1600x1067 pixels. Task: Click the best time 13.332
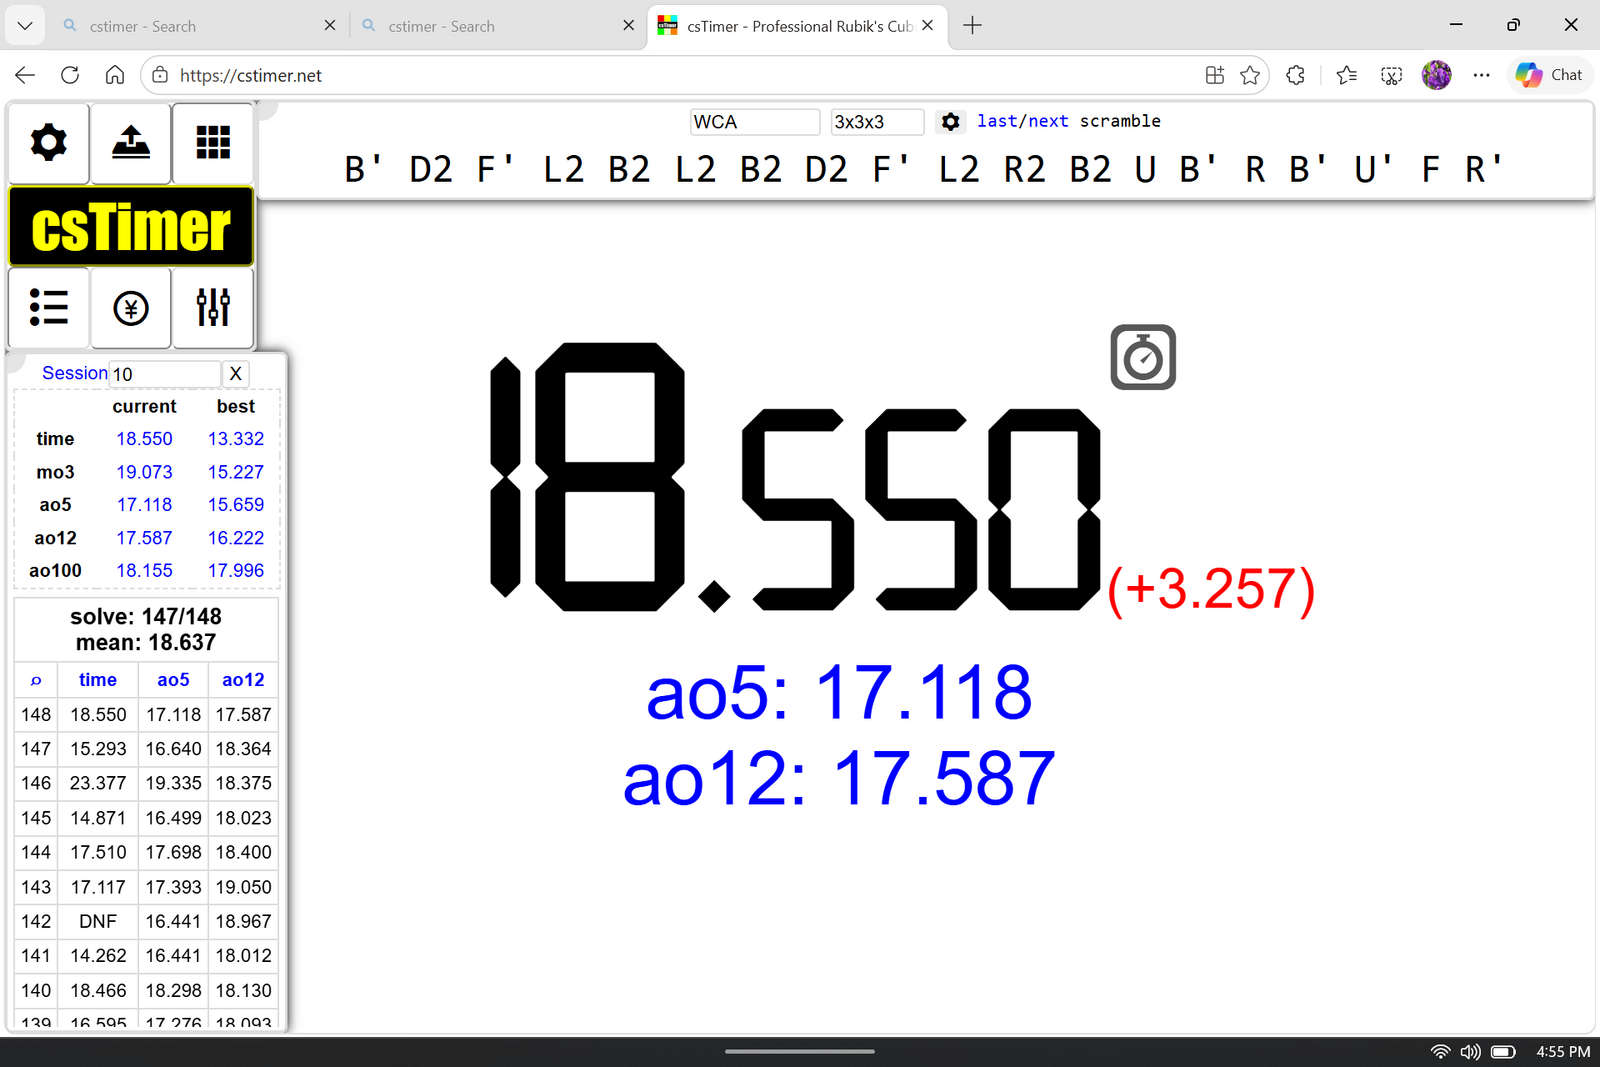[236, 439]
